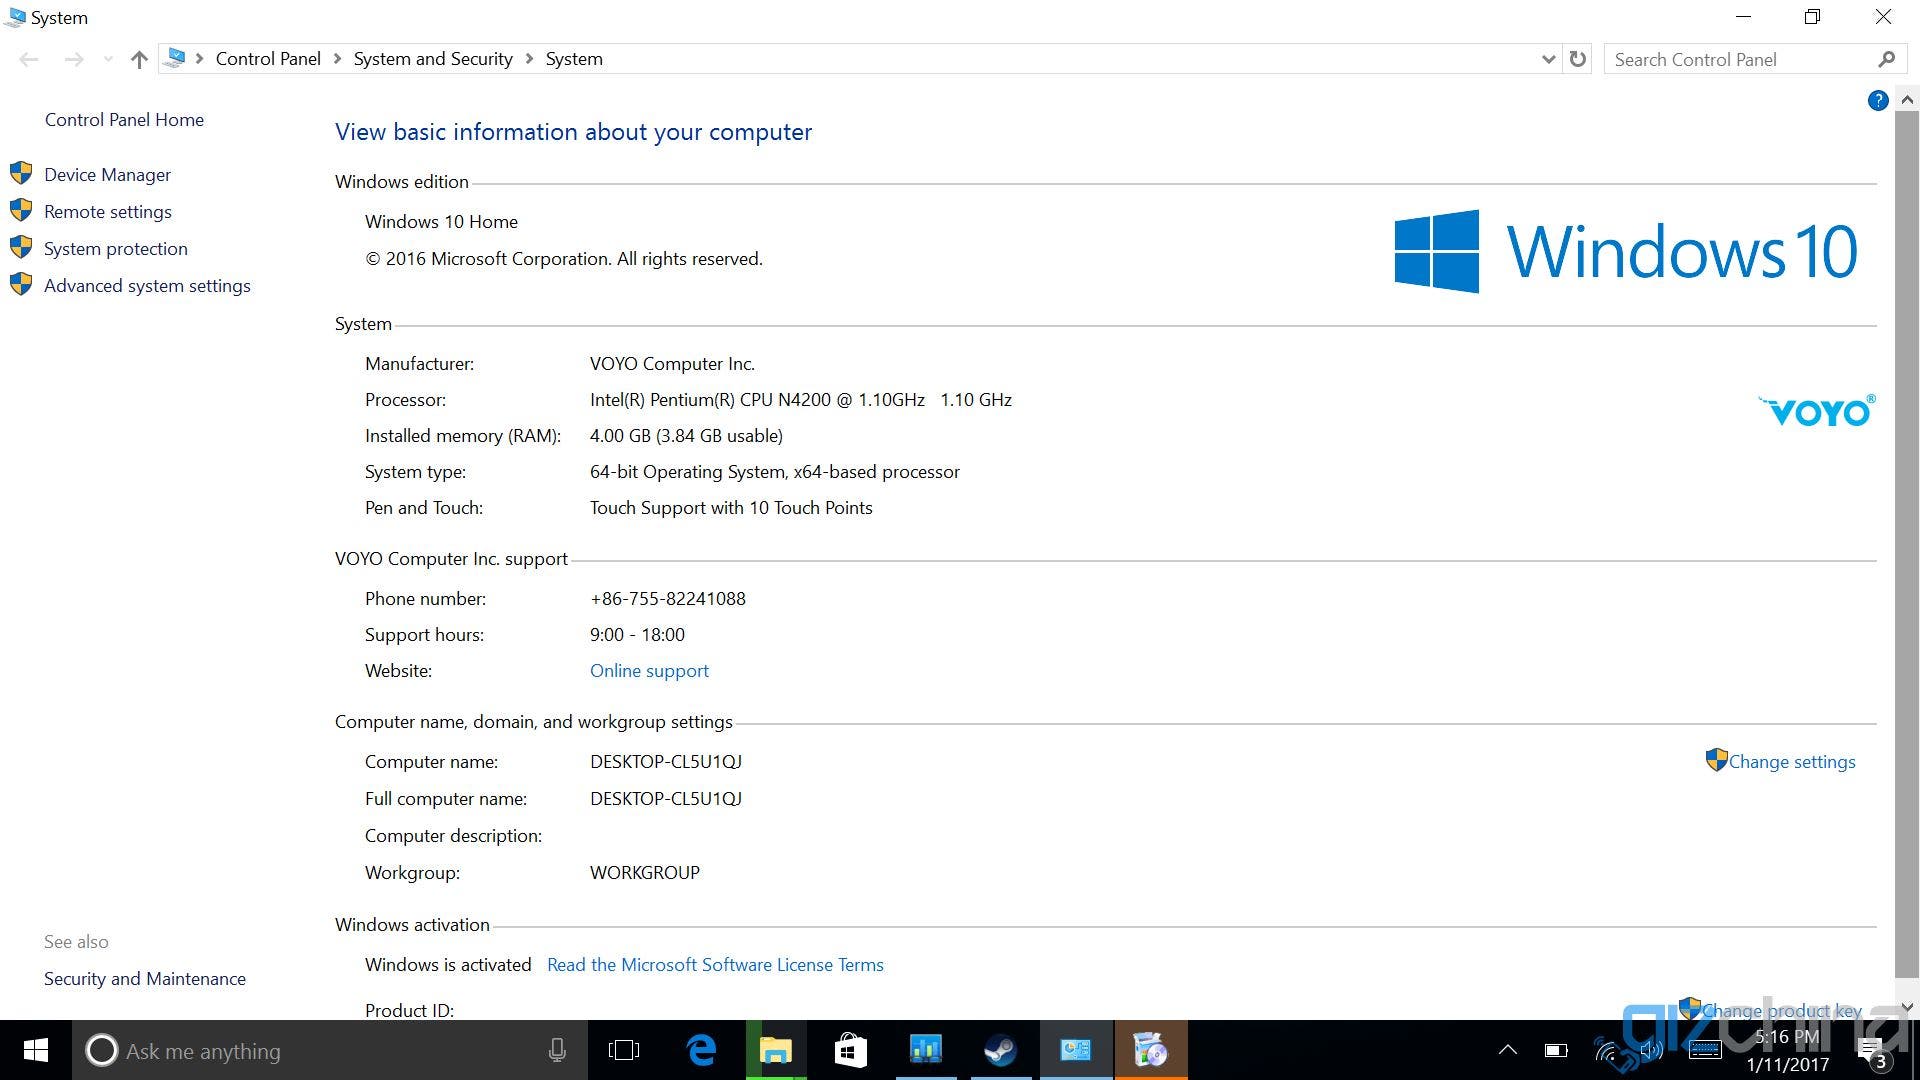Click the battery status tray icon
This screenshot has height=1080, width=1920.
[x=1556, y=1050]
